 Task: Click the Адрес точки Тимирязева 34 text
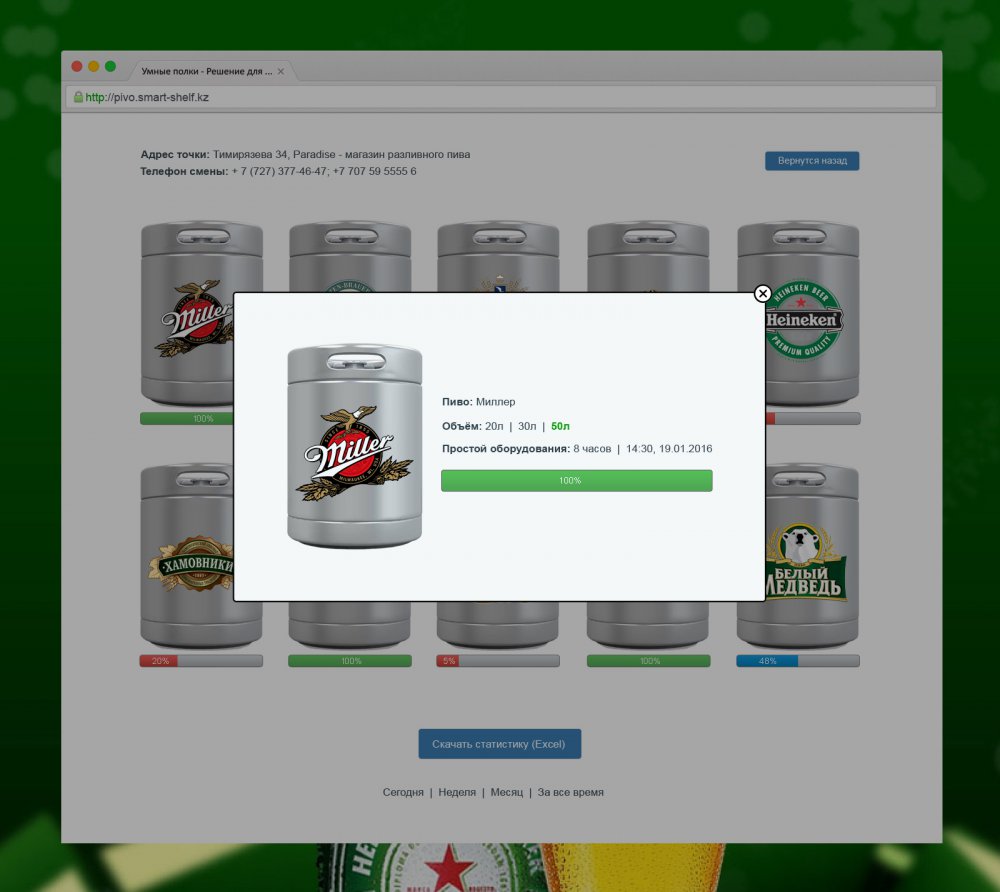305,154
